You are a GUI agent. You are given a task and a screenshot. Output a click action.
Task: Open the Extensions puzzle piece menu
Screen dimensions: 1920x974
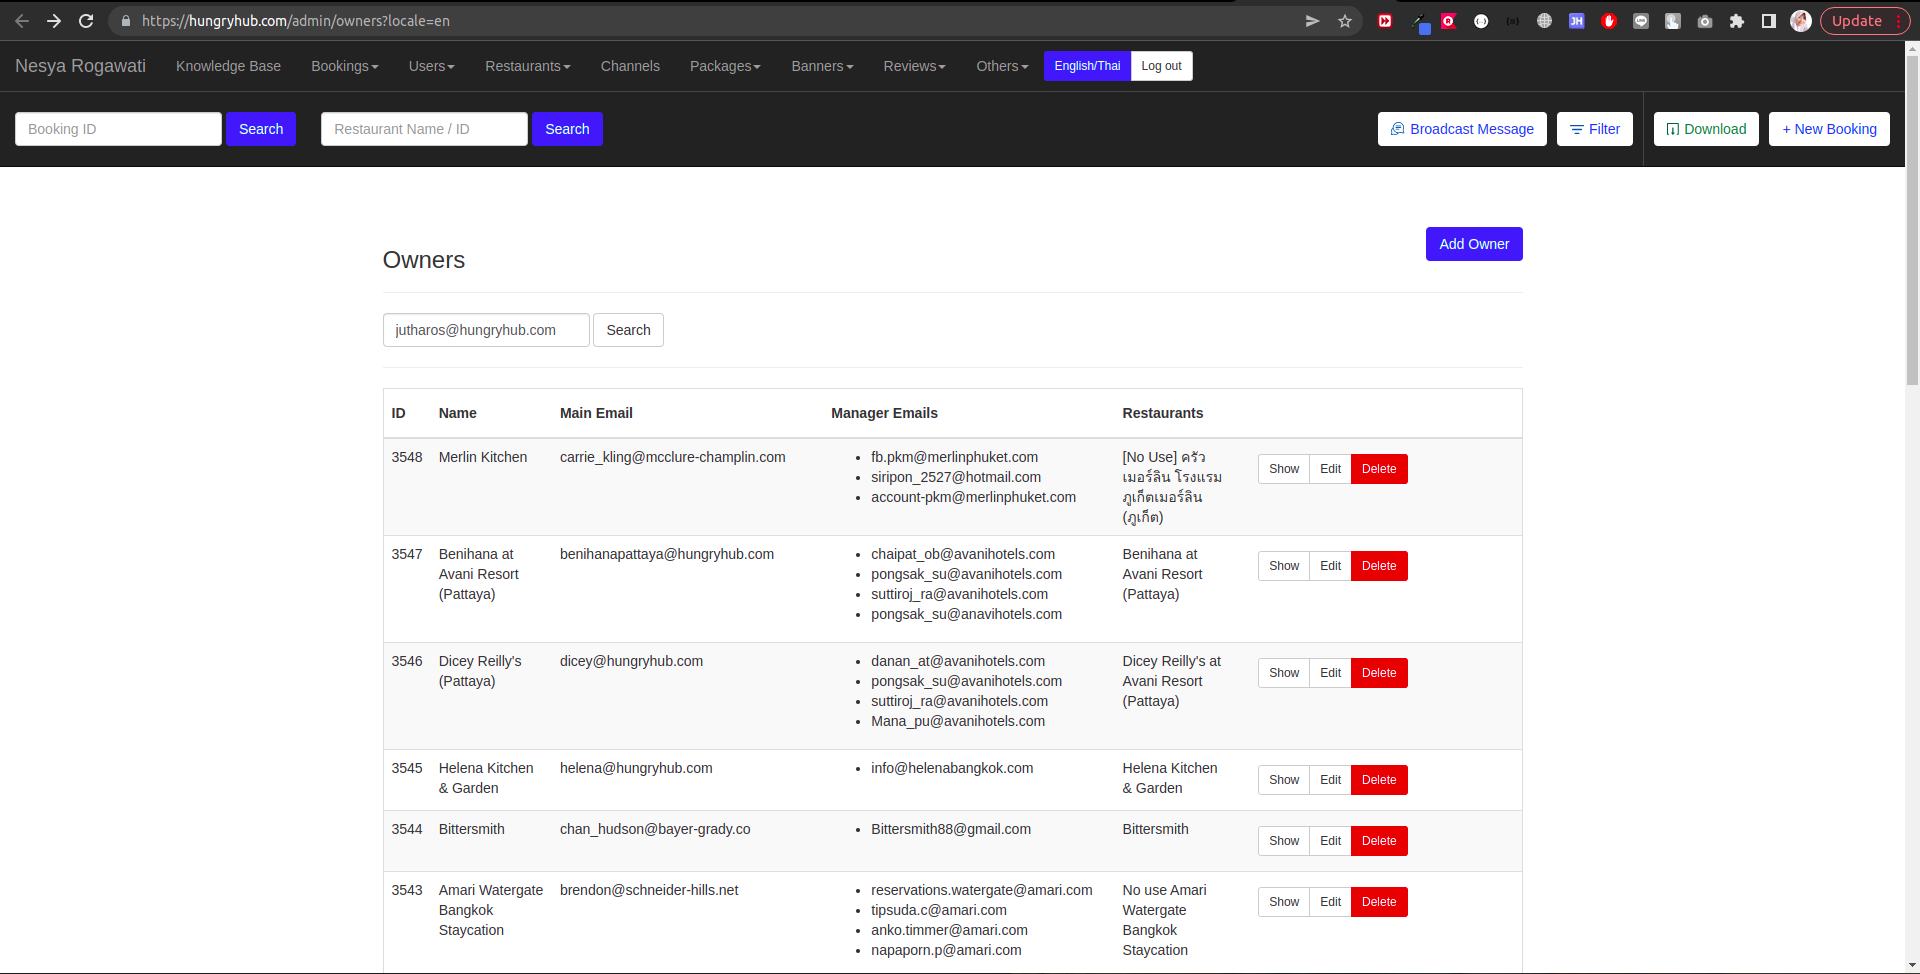1737,21
